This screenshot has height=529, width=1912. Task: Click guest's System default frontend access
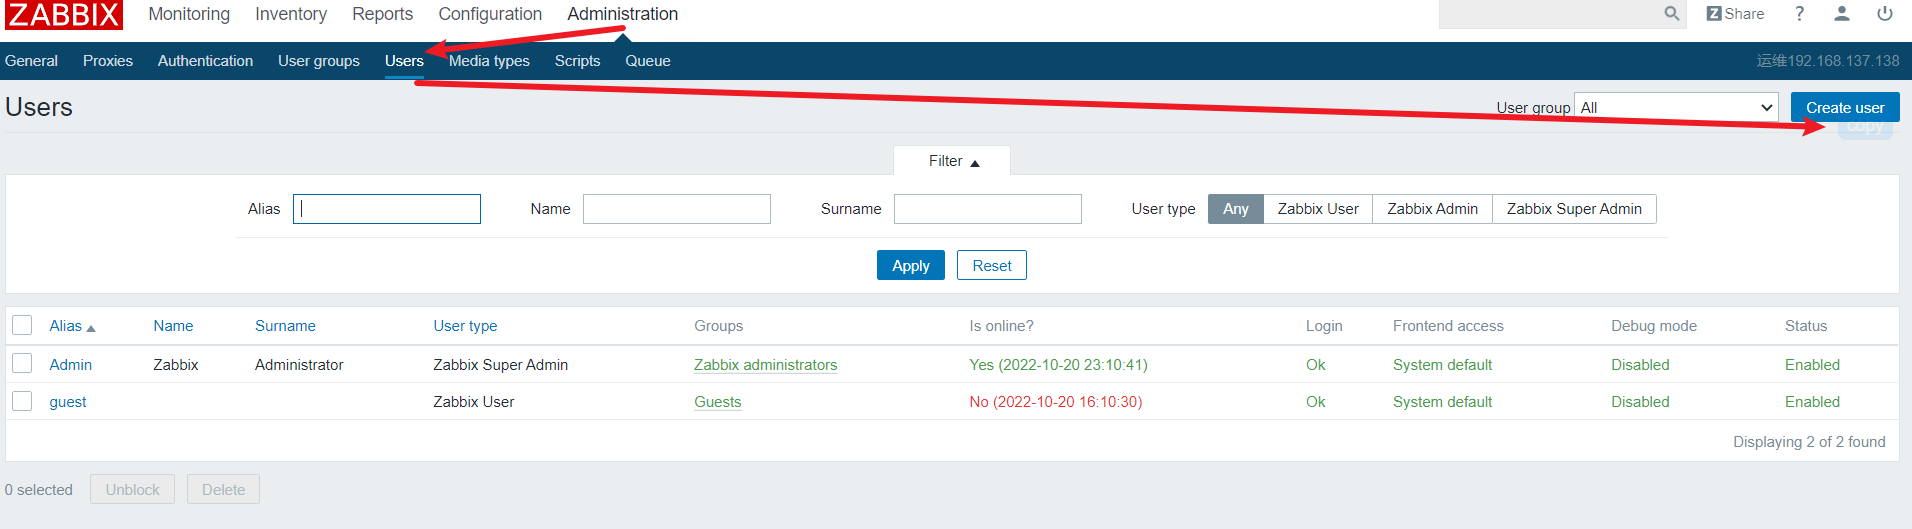[x=1442, y=402]
